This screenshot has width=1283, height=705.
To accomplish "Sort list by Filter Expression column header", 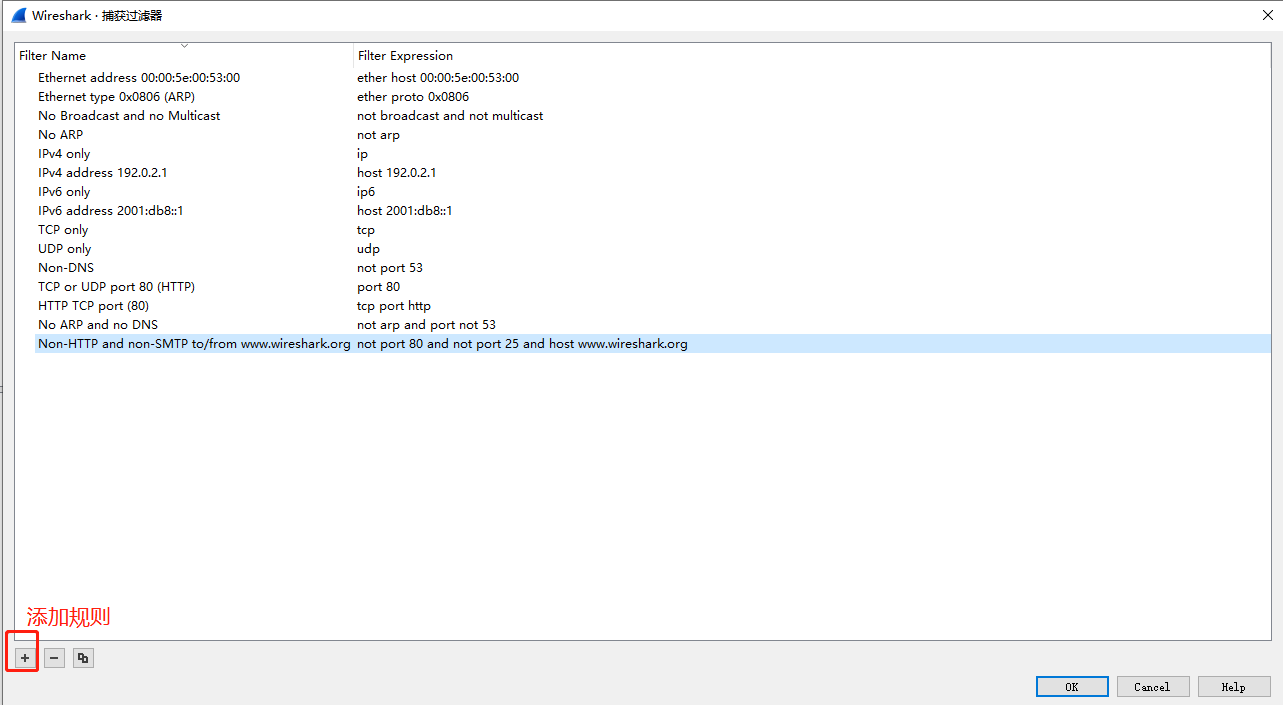I will click(812, 56).
